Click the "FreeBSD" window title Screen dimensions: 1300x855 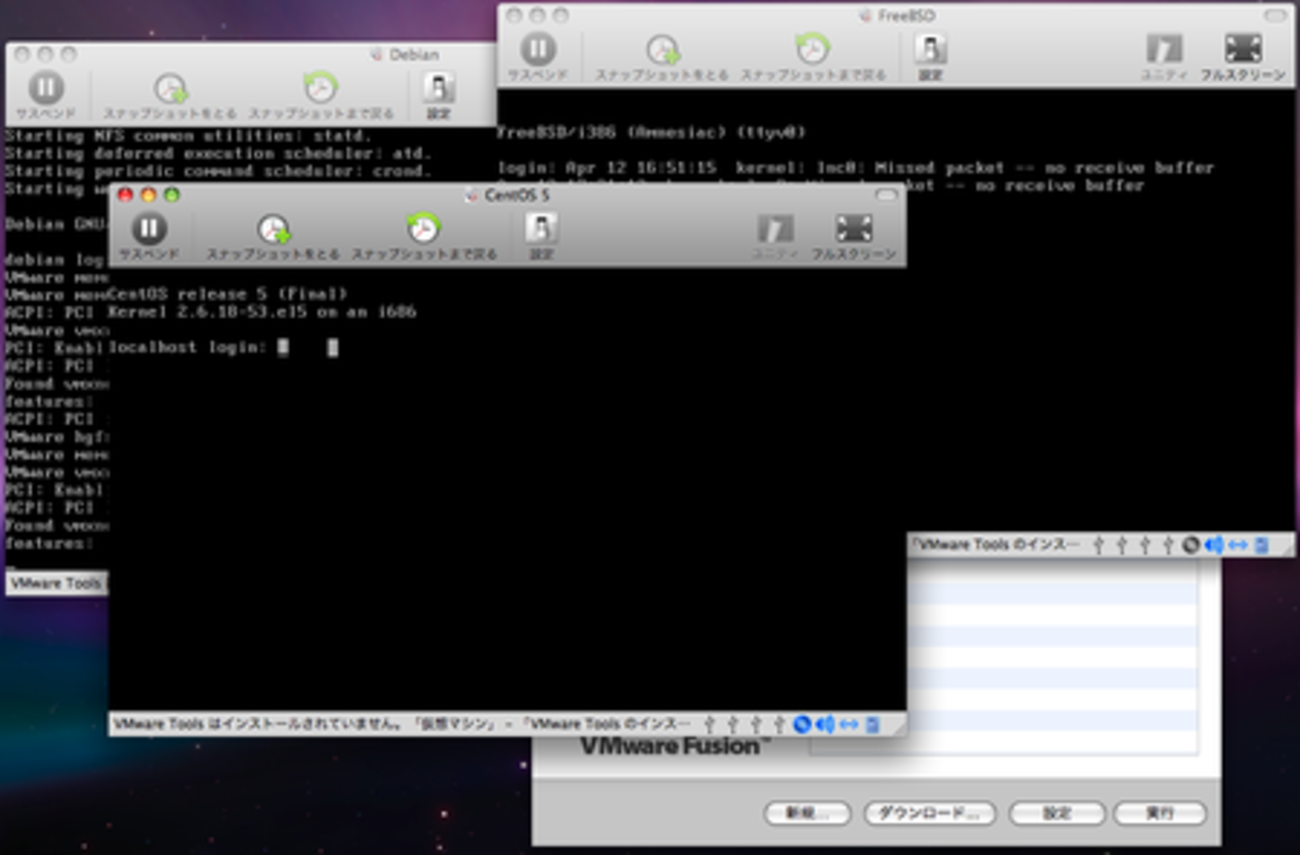pyautogui.click(x=906, y=16)
